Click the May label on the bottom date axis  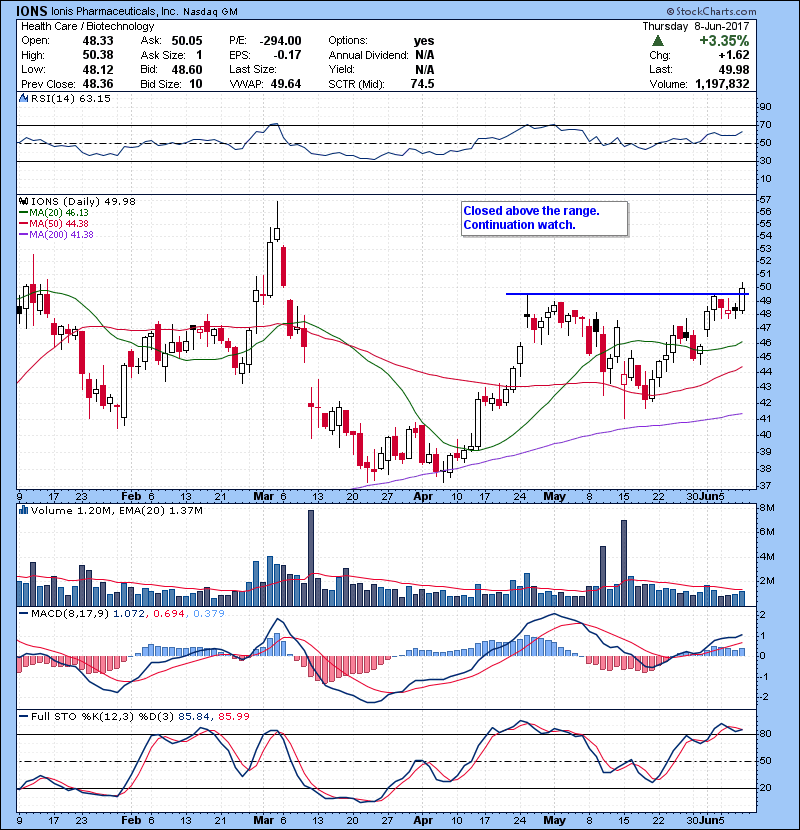tap(554, 820)
